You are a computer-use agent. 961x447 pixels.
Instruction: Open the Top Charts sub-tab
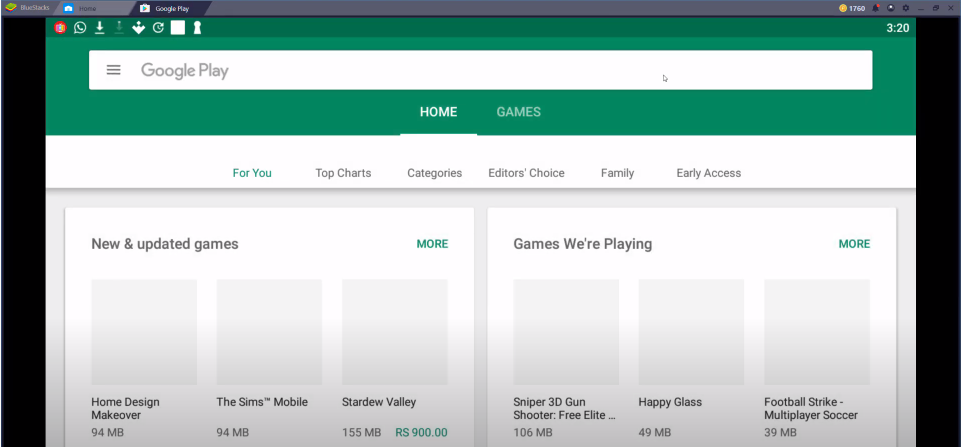tap(343, 173)
